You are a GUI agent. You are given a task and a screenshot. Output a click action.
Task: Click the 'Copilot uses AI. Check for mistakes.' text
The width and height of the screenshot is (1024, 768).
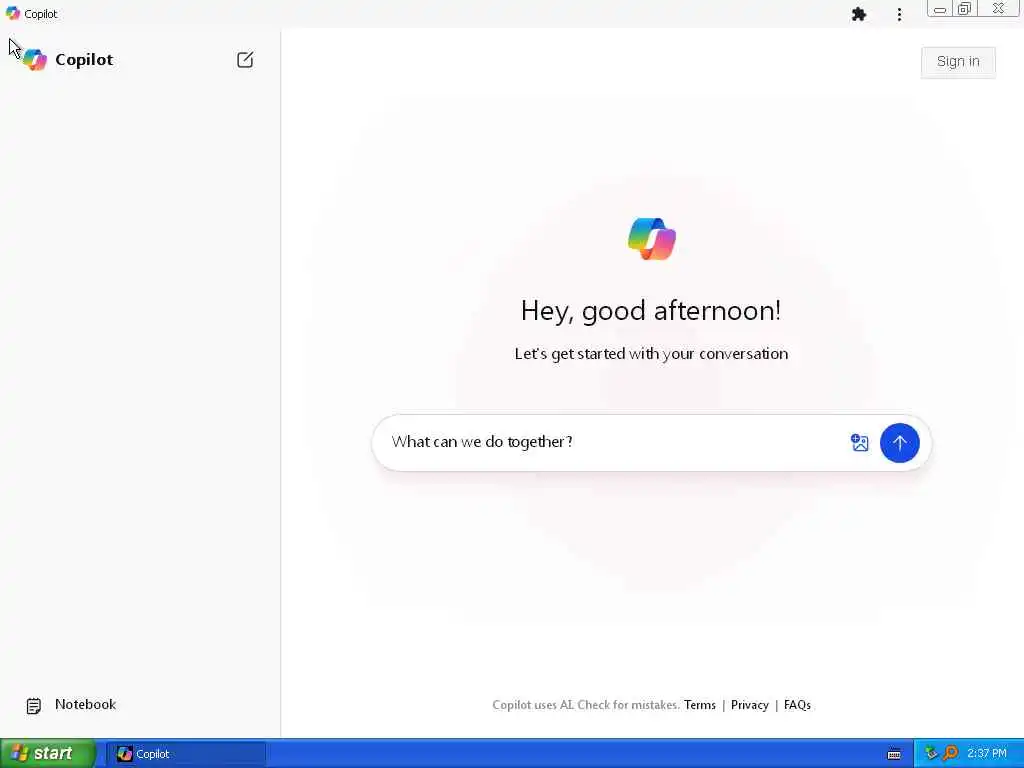point(586,705)
